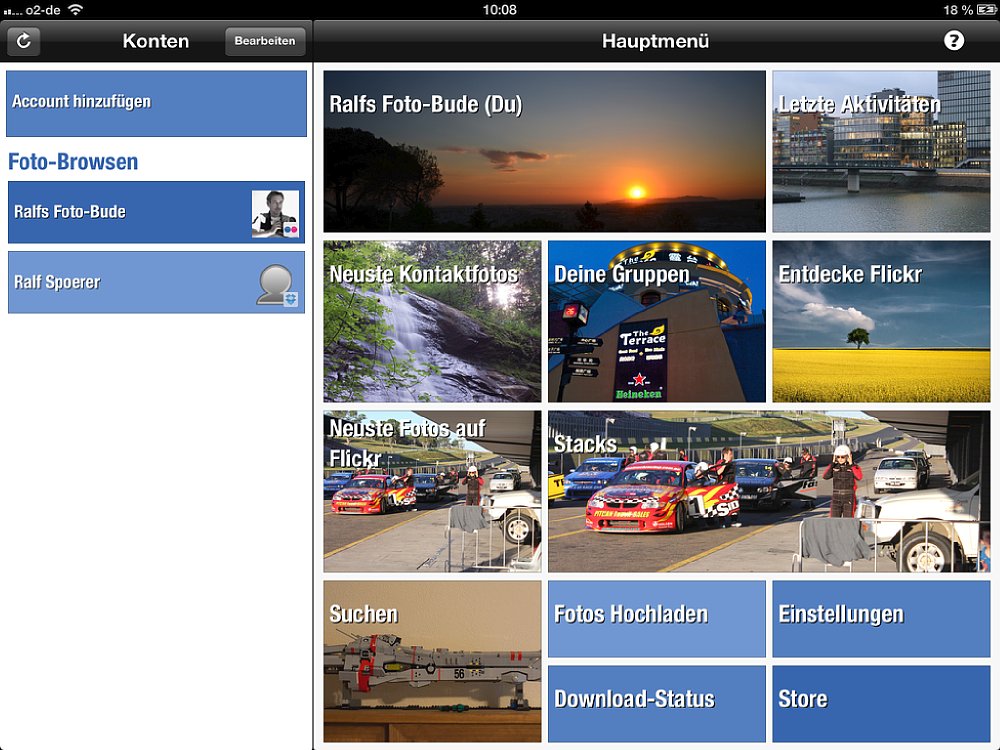The width and height of the screenshot is (1000, 750).
Task: Open the Stacks tile
Action: [x=768, y=491]
